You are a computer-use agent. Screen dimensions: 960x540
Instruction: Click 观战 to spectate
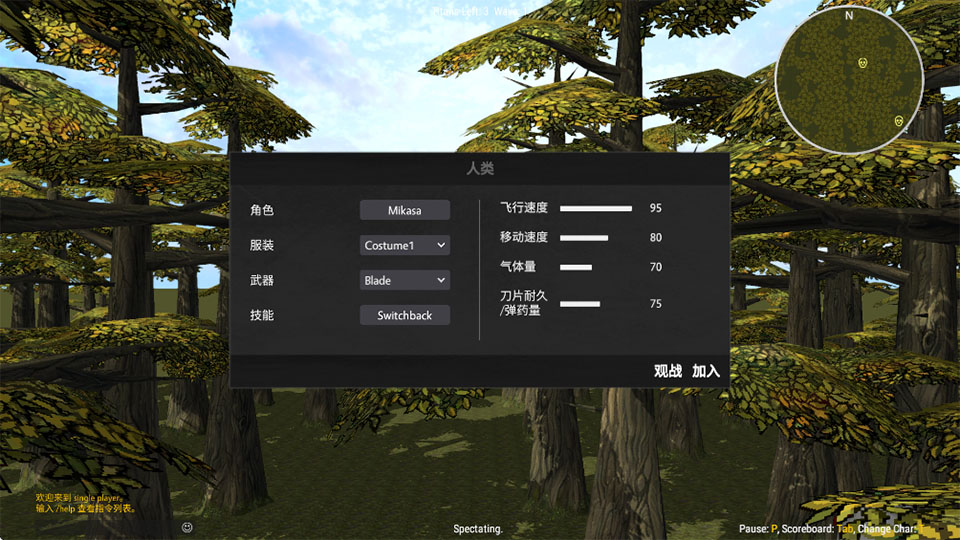click(667, 371)
